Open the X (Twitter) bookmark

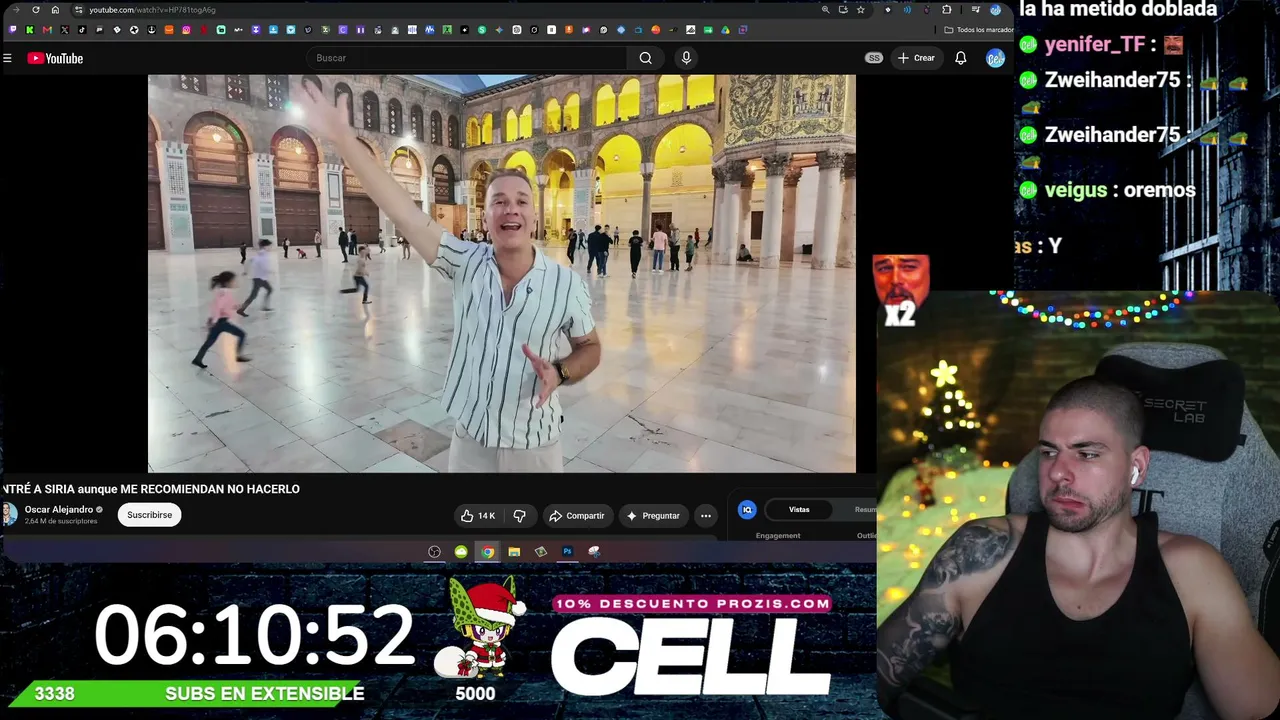point(64,30)
